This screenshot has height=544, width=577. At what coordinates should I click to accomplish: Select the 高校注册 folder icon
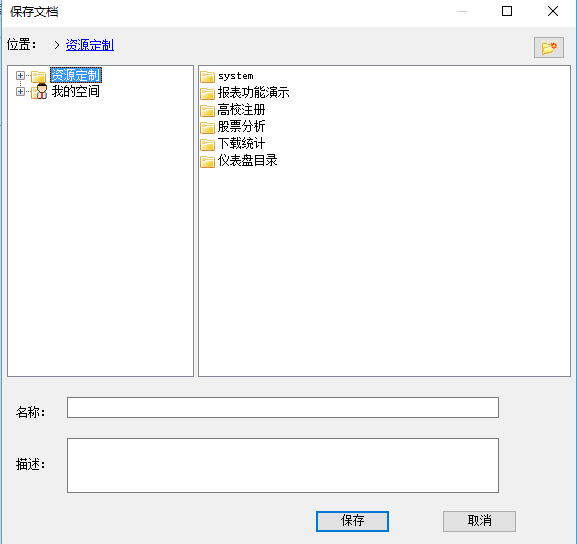click(207, 110)
